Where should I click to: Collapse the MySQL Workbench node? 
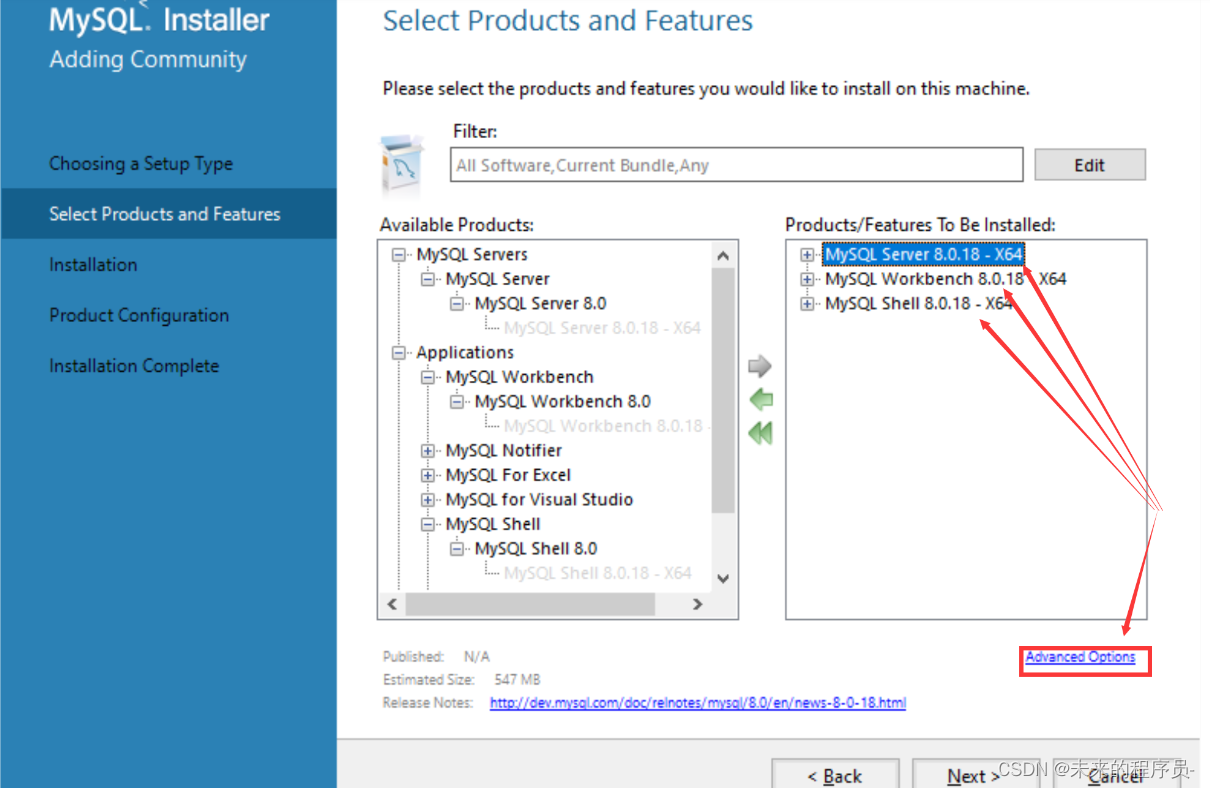tap(429, 377)
